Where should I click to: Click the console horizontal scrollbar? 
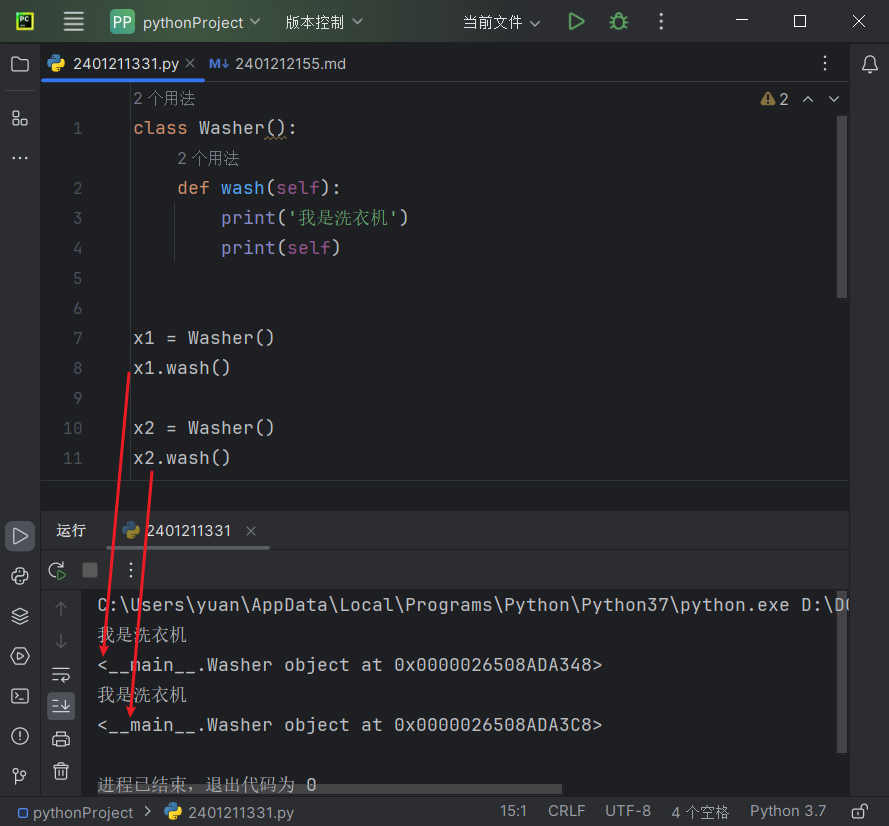pyautogui.click(x=330, y=789)
